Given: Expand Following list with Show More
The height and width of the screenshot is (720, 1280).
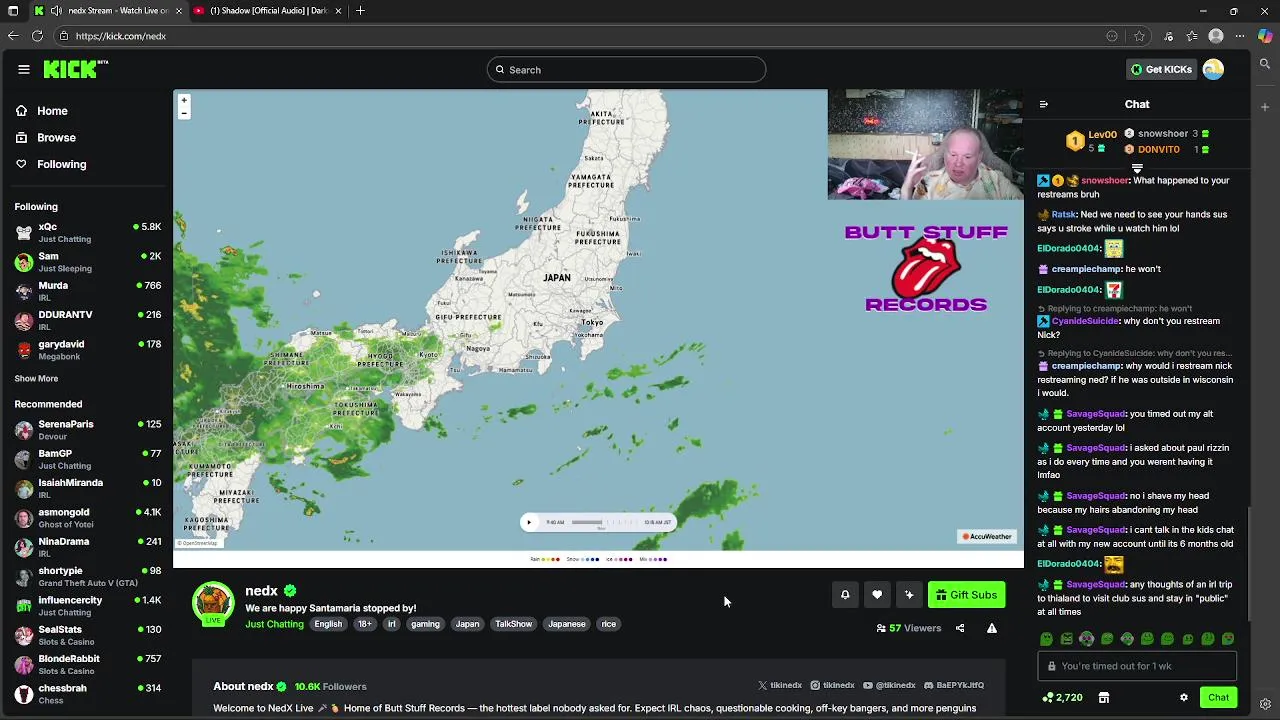Looking at the screenshot, I should 36,379.
